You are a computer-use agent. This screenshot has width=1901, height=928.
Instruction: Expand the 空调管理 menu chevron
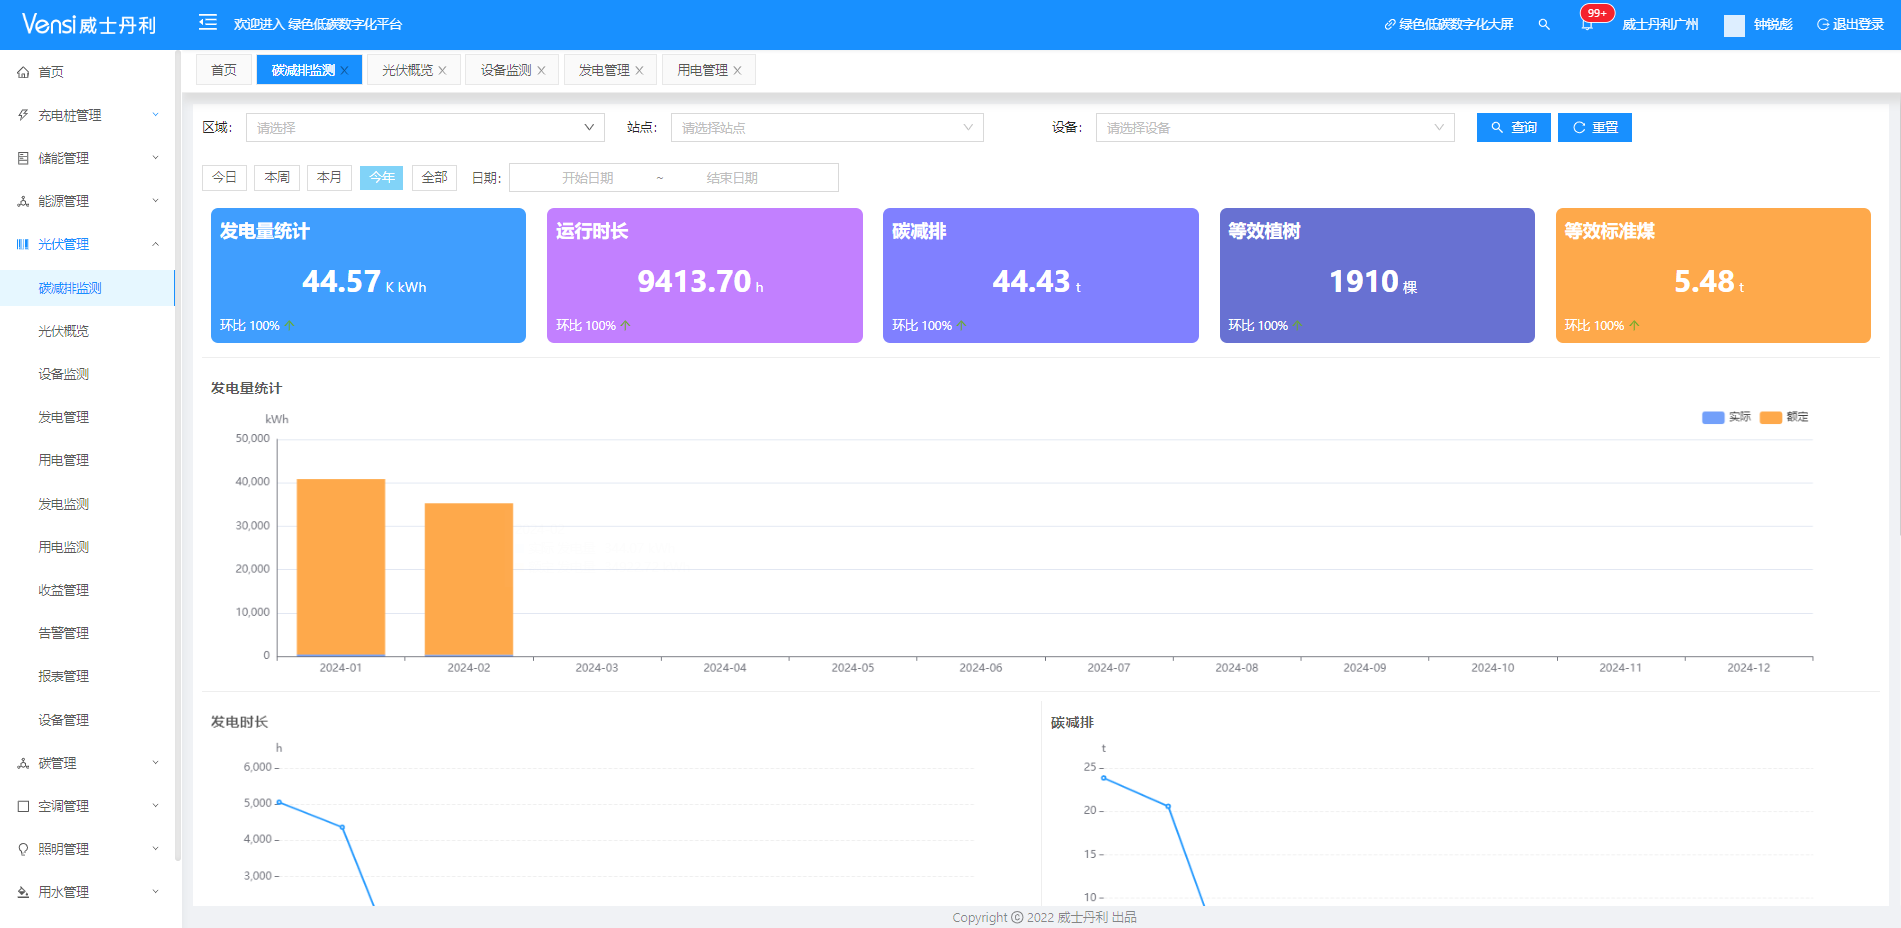click(155, 806)
